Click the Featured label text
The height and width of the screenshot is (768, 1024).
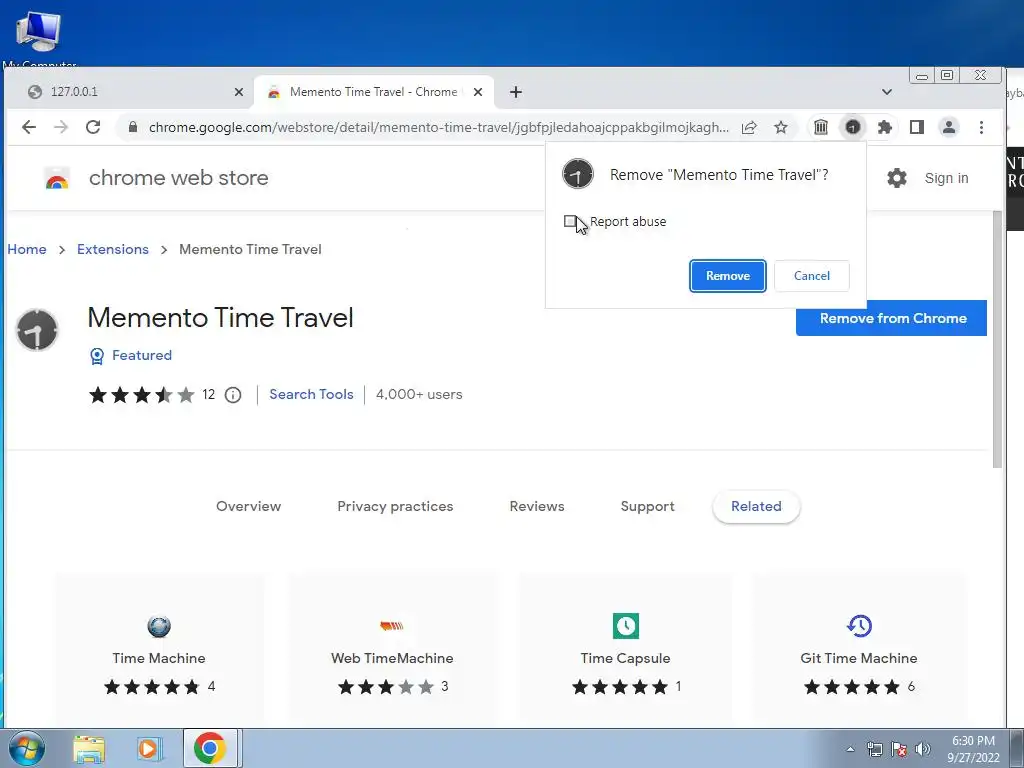[142, 355]
